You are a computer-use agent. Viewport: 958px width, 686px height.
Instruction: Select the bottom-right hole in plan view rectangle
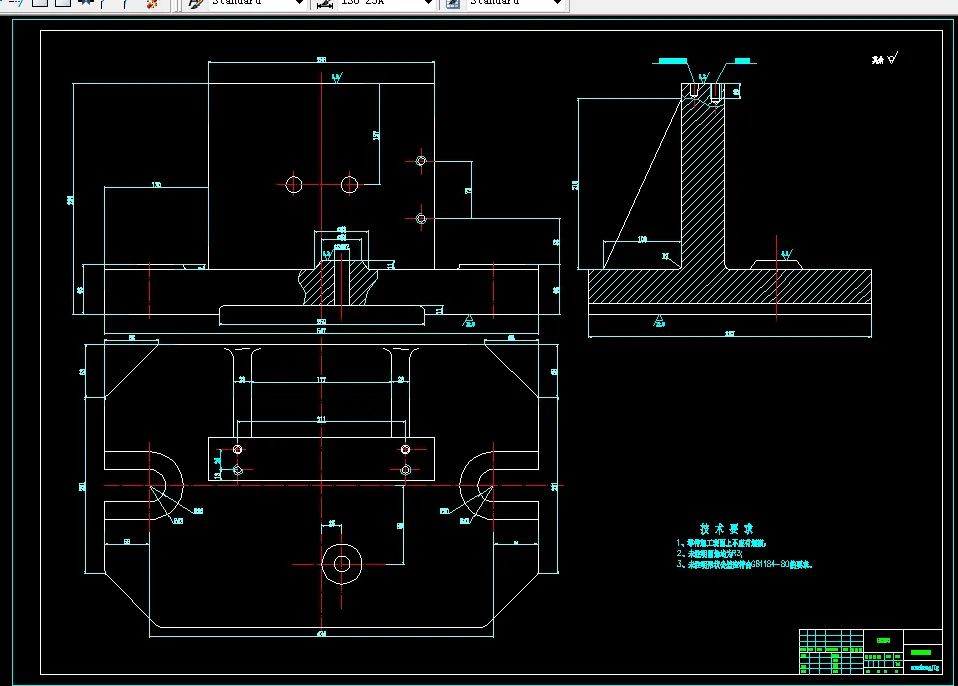pyautogui.click(x=405, y=469)
